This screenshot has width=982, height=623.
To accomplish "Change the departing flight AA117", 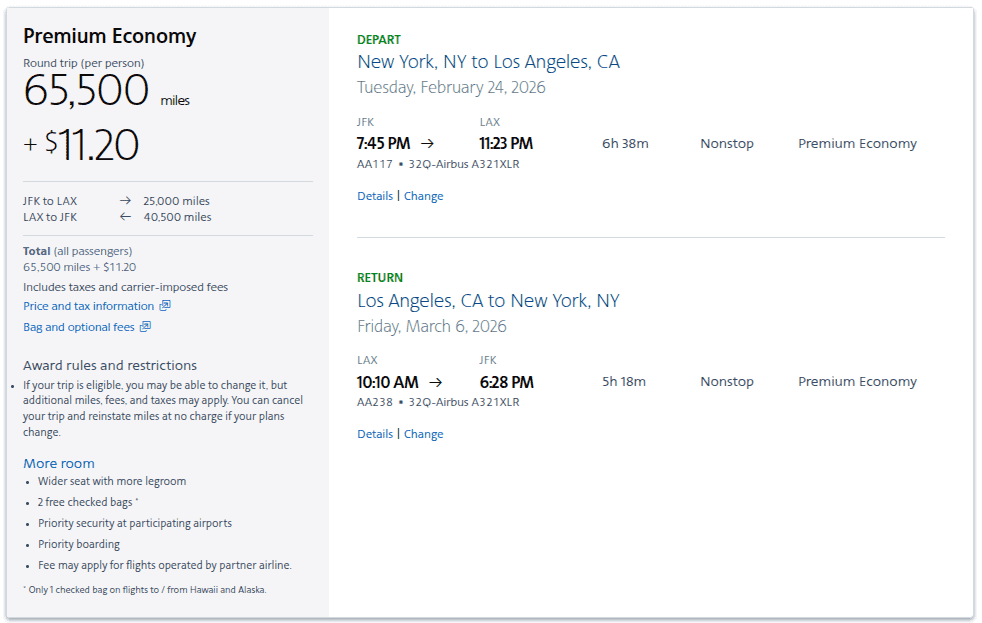I will (x=423, y=196).
